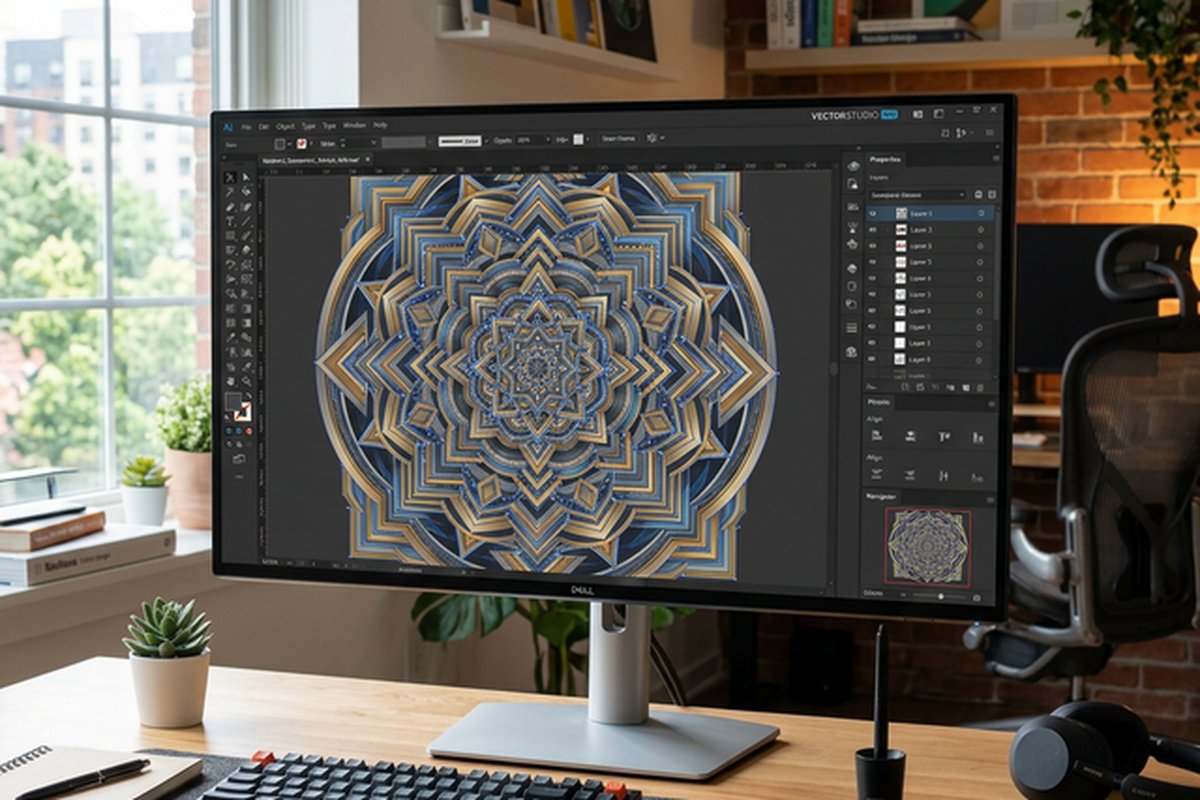This screenshot has width=1200, height=800.
Task: Click the last icon in Align panel top row
Action: pos(977,437)
